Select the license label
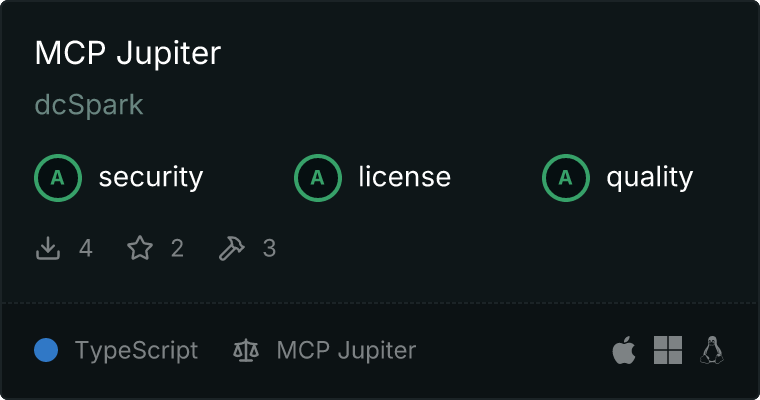Viewport: 760px width, 400px height. [405, 176]
